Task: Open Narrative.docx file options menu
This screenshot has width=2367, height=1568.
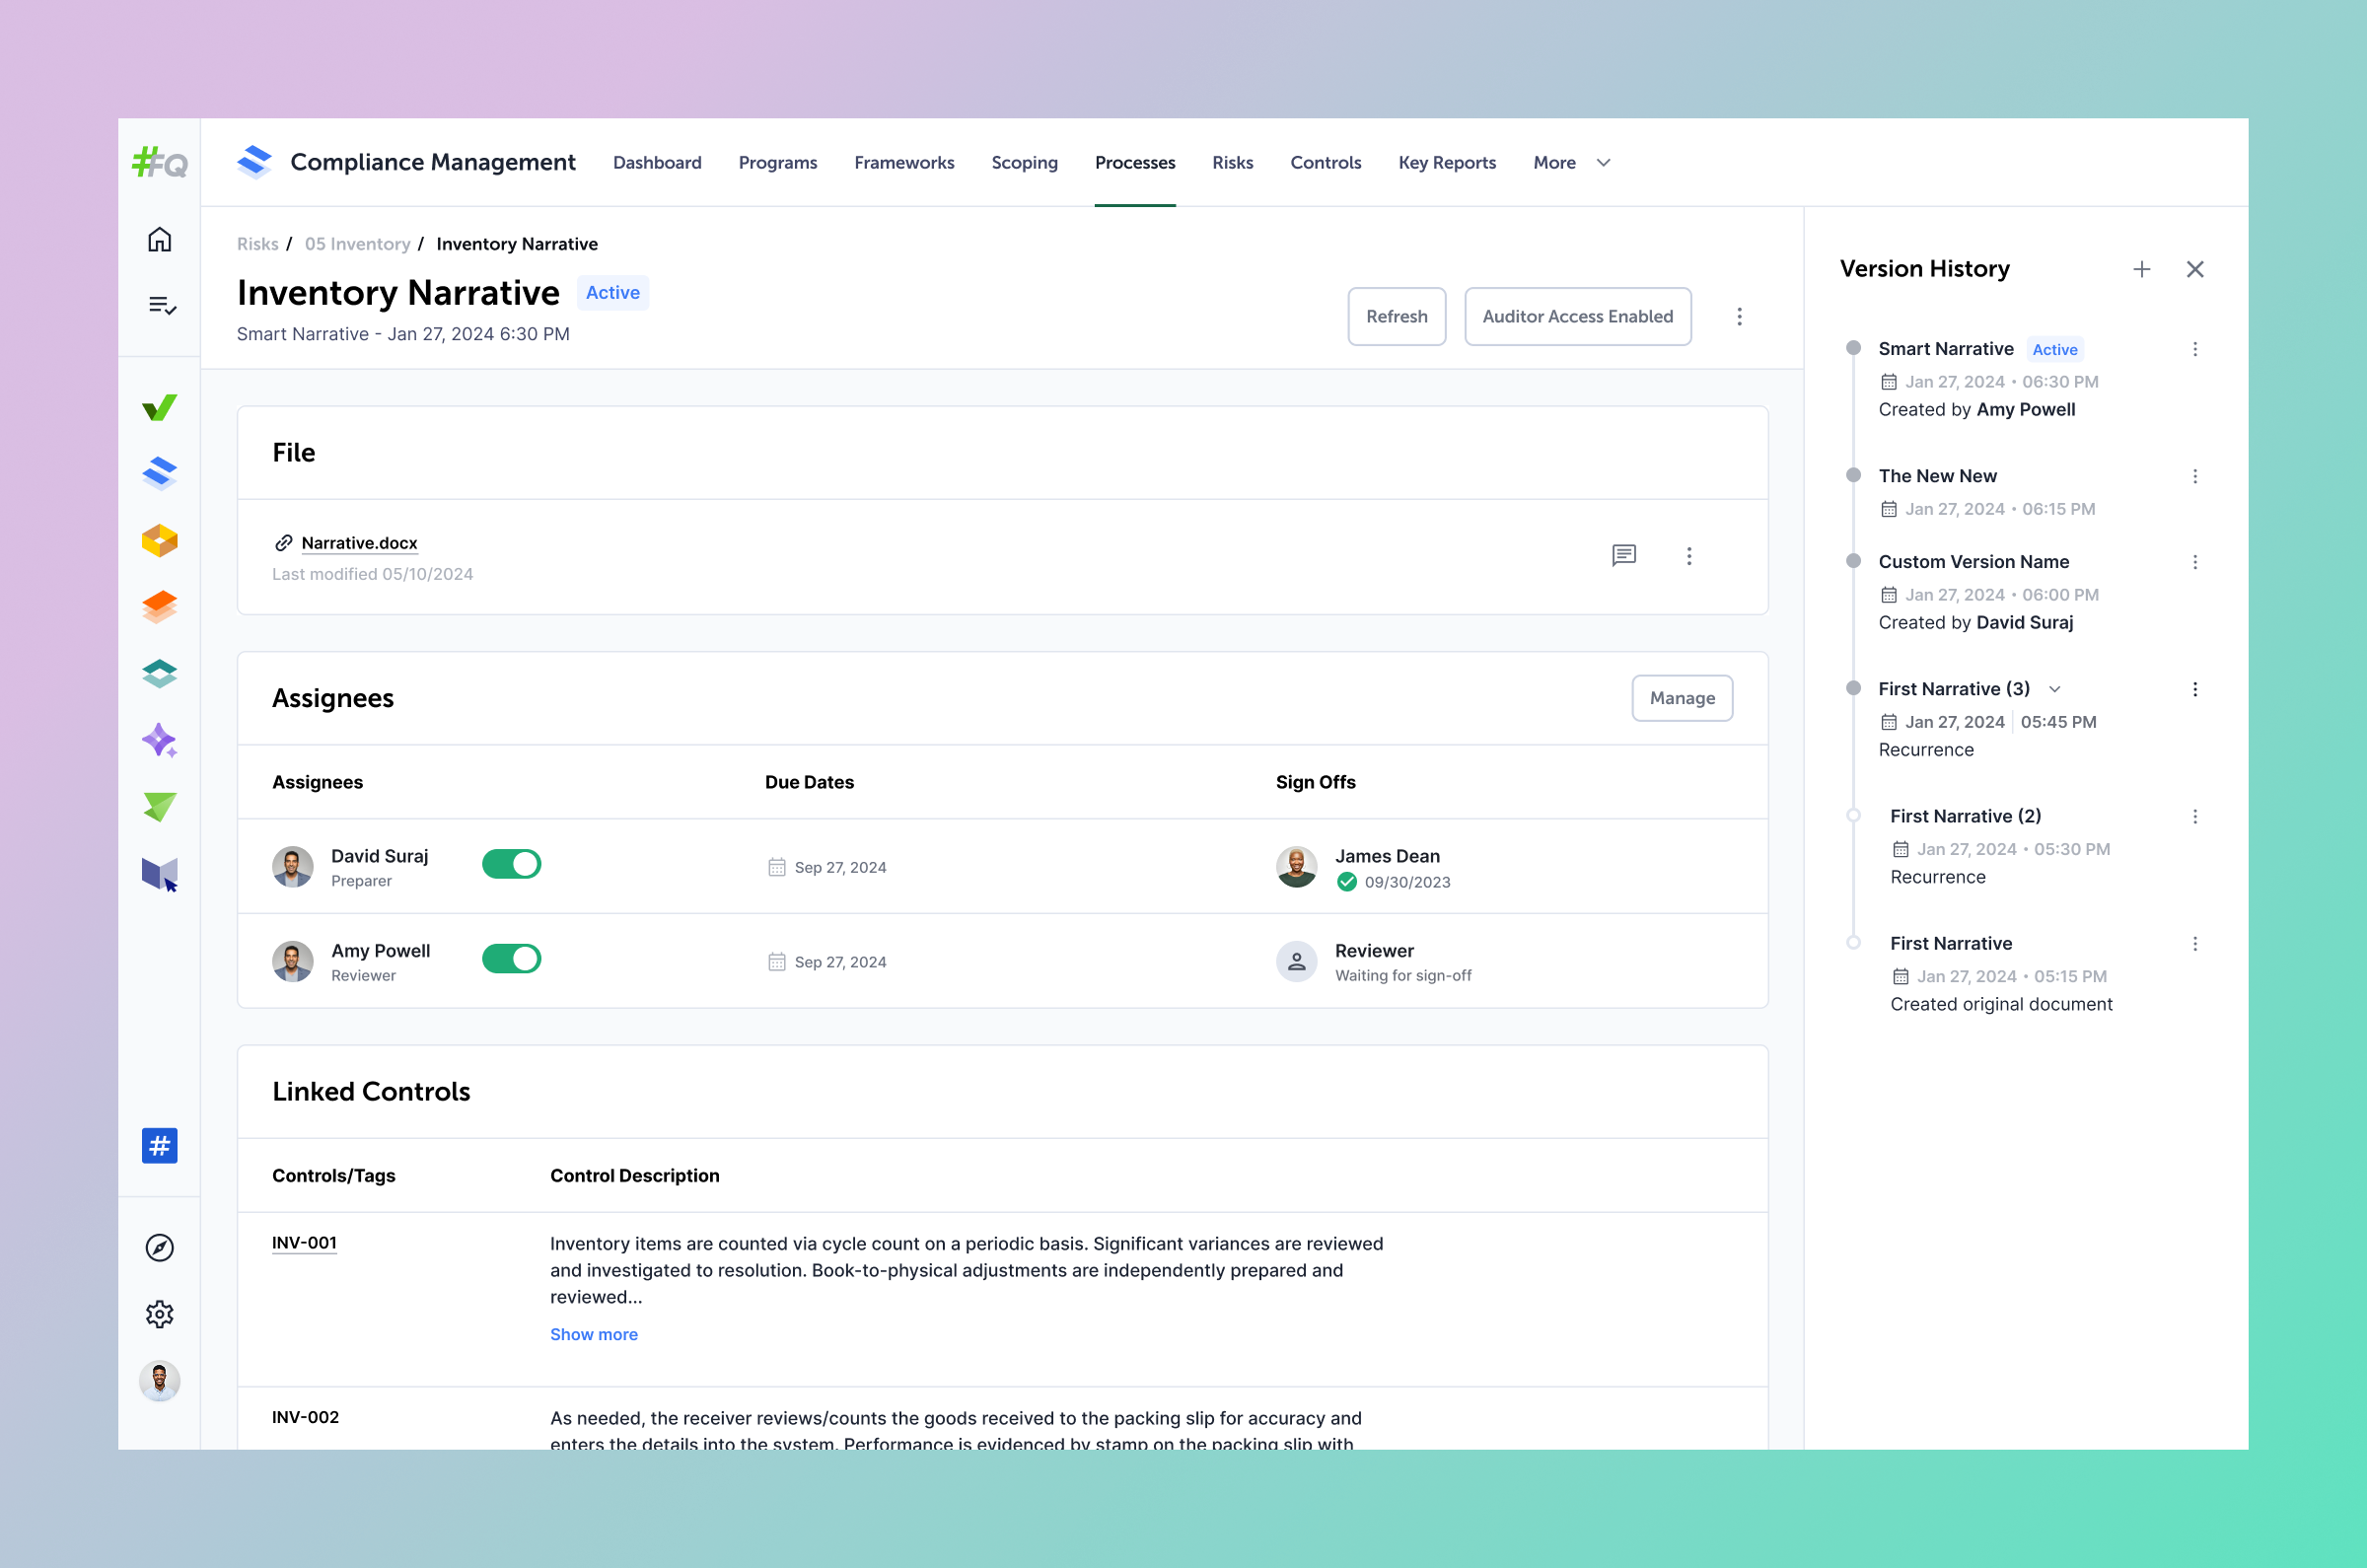Action: coord(1689,555)
